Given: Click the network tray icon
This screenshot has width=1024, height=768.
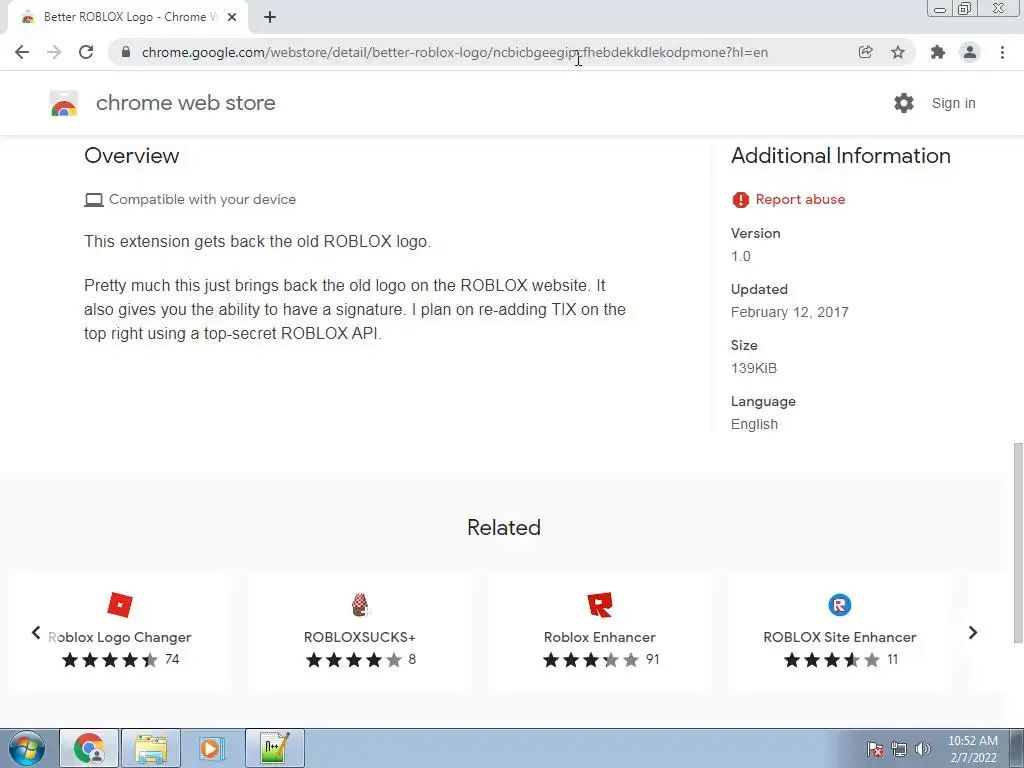Looking at the screenshot, I should pos(899,749).
